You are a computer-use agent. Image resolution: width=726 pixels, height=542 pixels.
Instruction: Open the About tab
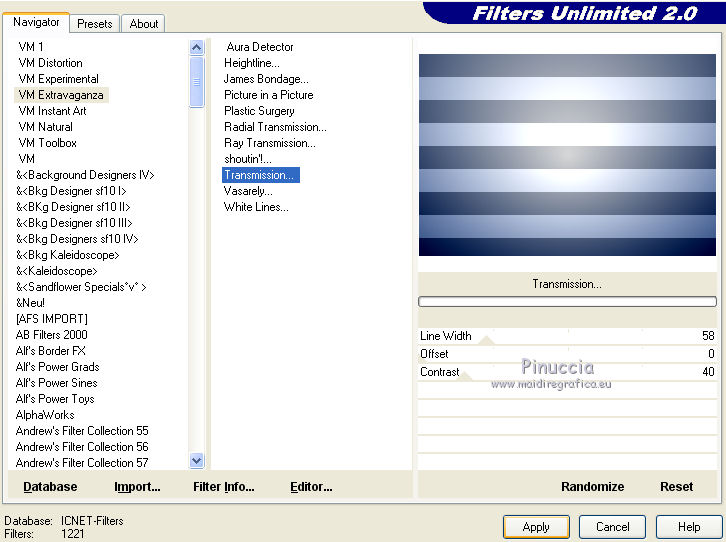(x=144, y=24)
